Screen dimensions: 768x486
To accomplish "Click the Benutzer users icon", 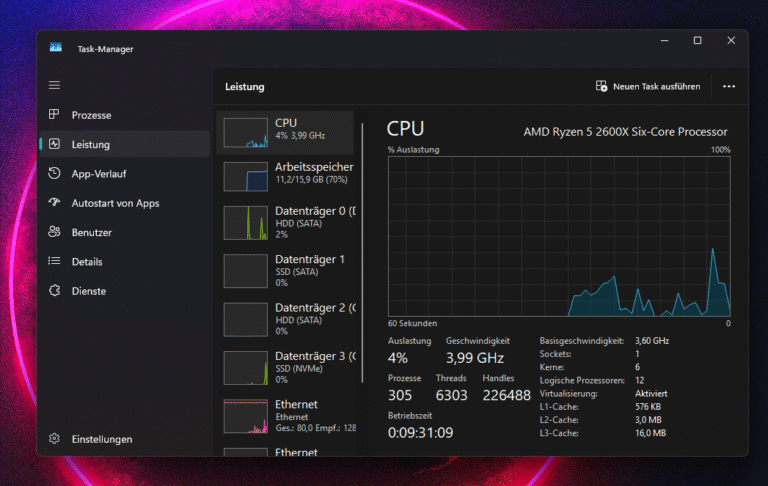I will [54, 232].
